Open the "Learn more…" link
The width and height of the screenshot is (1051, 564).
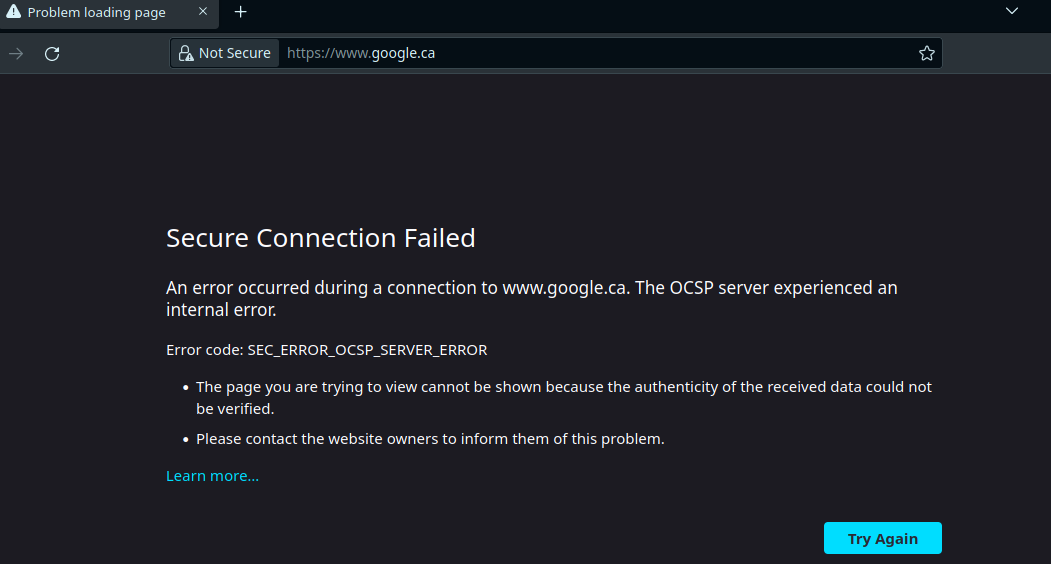tap(212, 476)
